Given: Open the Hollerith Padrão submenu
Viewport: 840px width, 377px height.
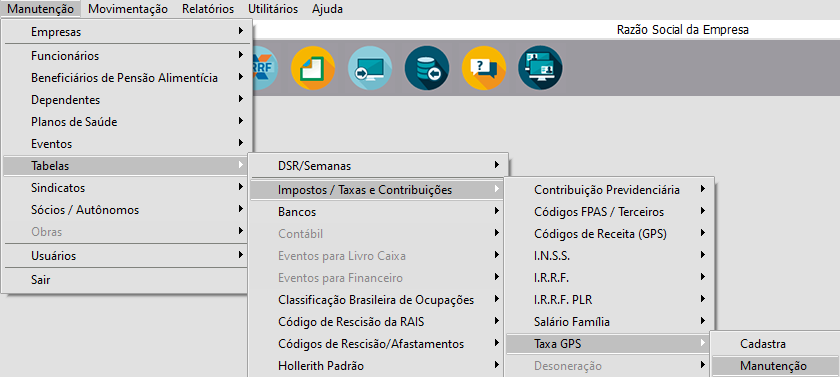Looking at the screenshot, I should coord(378,366).
